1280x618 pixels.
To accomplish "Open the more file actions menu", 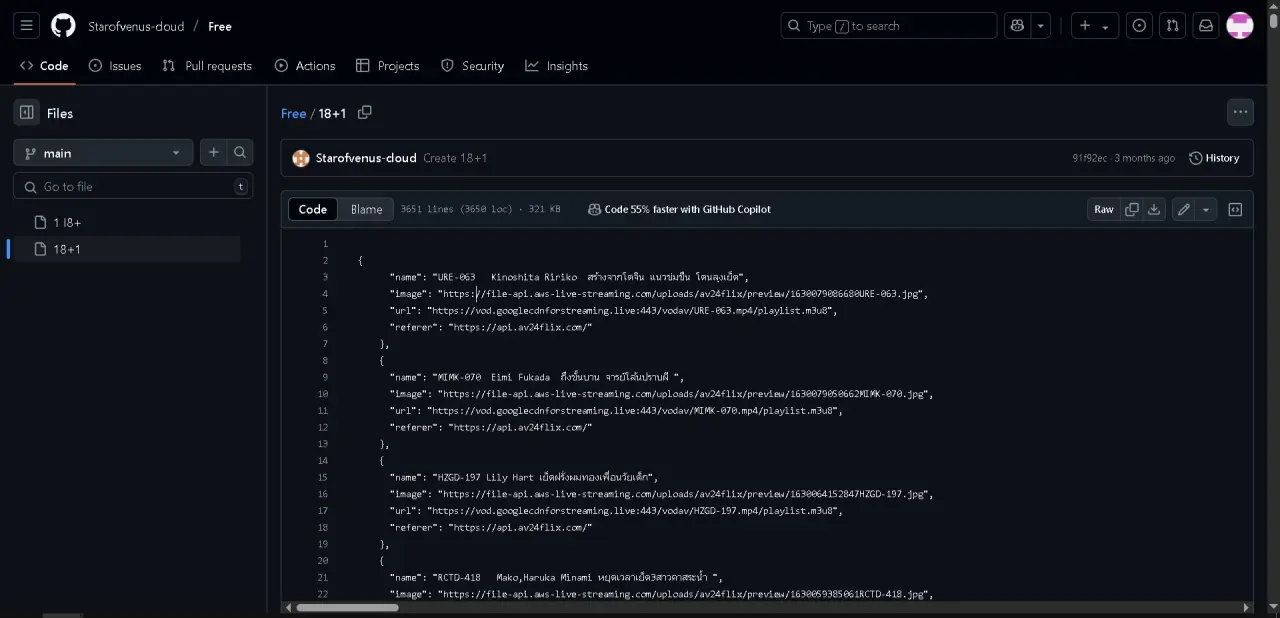I will point(1240,112).
